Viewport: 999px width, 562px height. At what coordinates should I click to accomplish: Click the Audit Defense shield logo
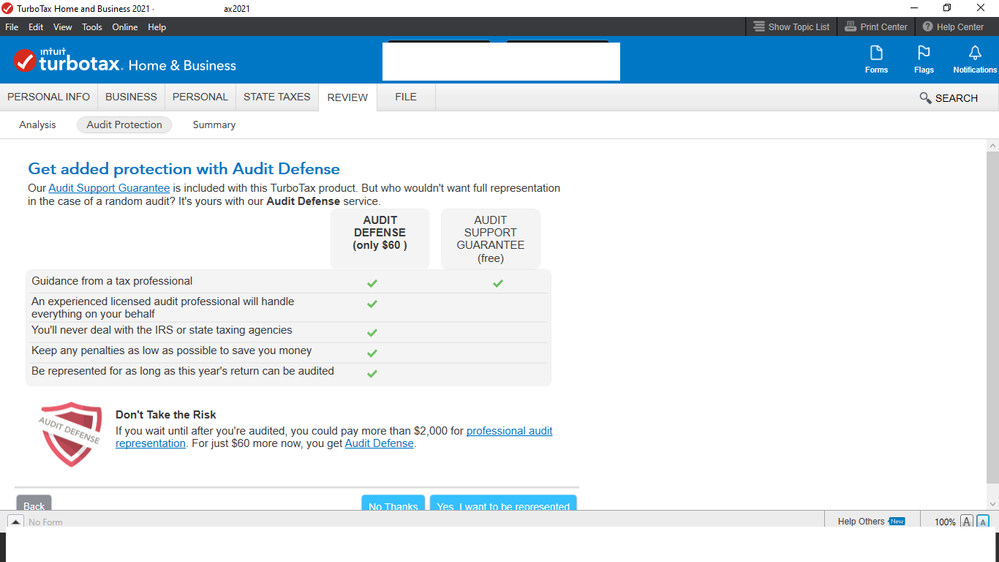71,434
